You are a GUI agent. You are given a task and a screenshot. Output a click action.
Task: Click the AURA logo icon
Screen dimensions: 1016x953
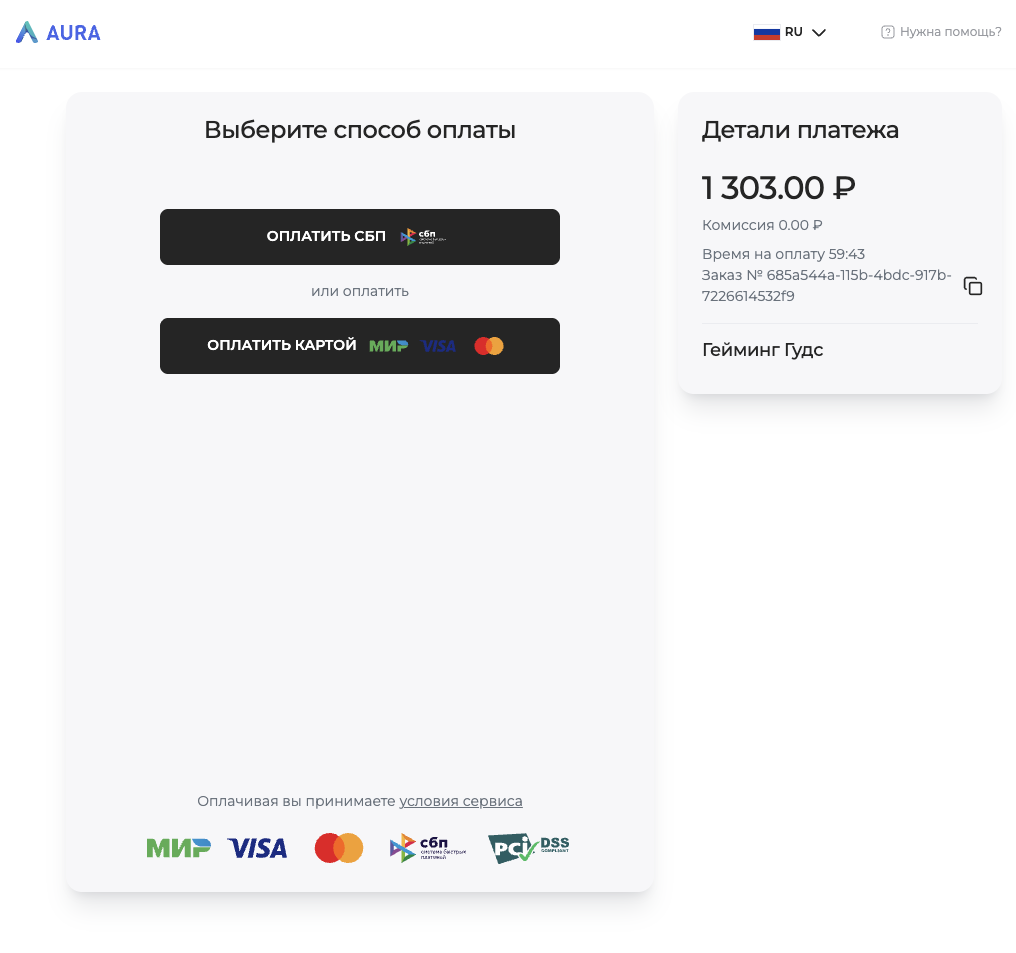(27, 32)
